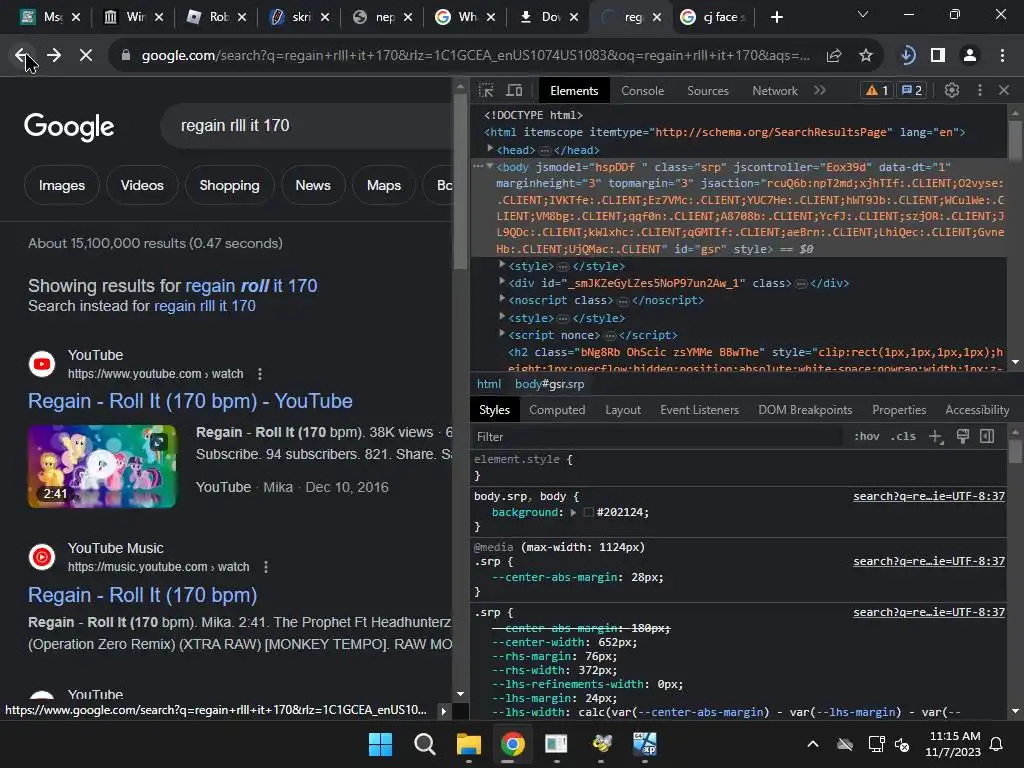Open the DOM Breakpoints tab

[x=805, y=409]
